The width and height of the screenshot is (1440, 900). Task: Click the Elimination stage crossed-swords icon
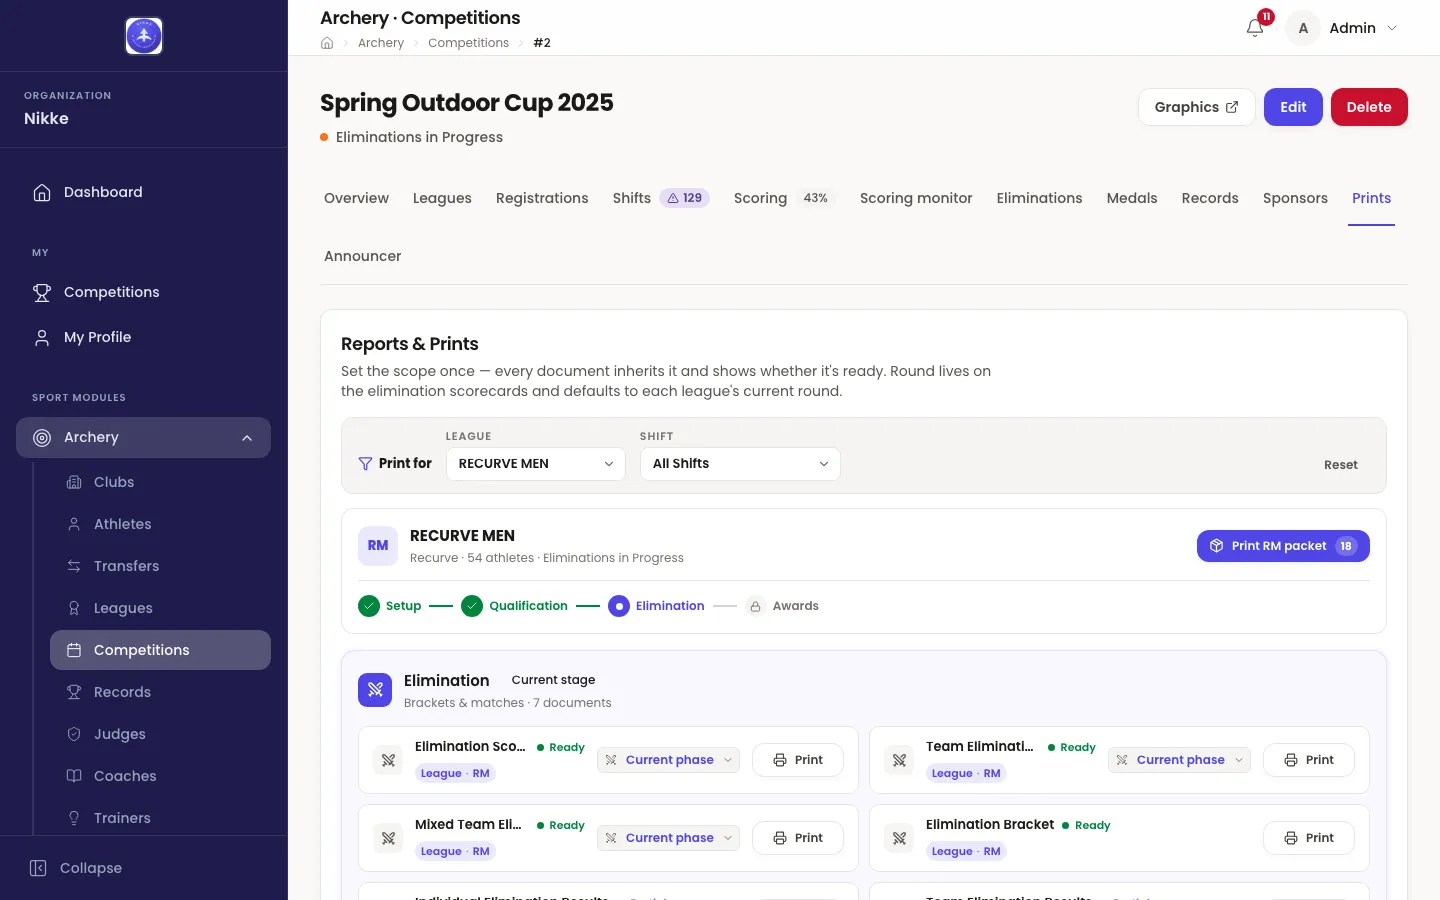coord(375,689)
